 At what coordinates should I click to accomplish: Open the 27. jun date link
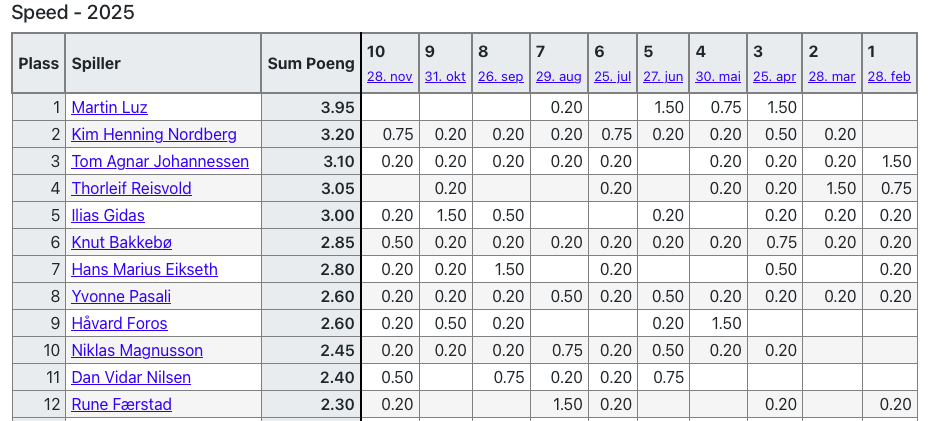pyautogui.click(x=663, y=77)
